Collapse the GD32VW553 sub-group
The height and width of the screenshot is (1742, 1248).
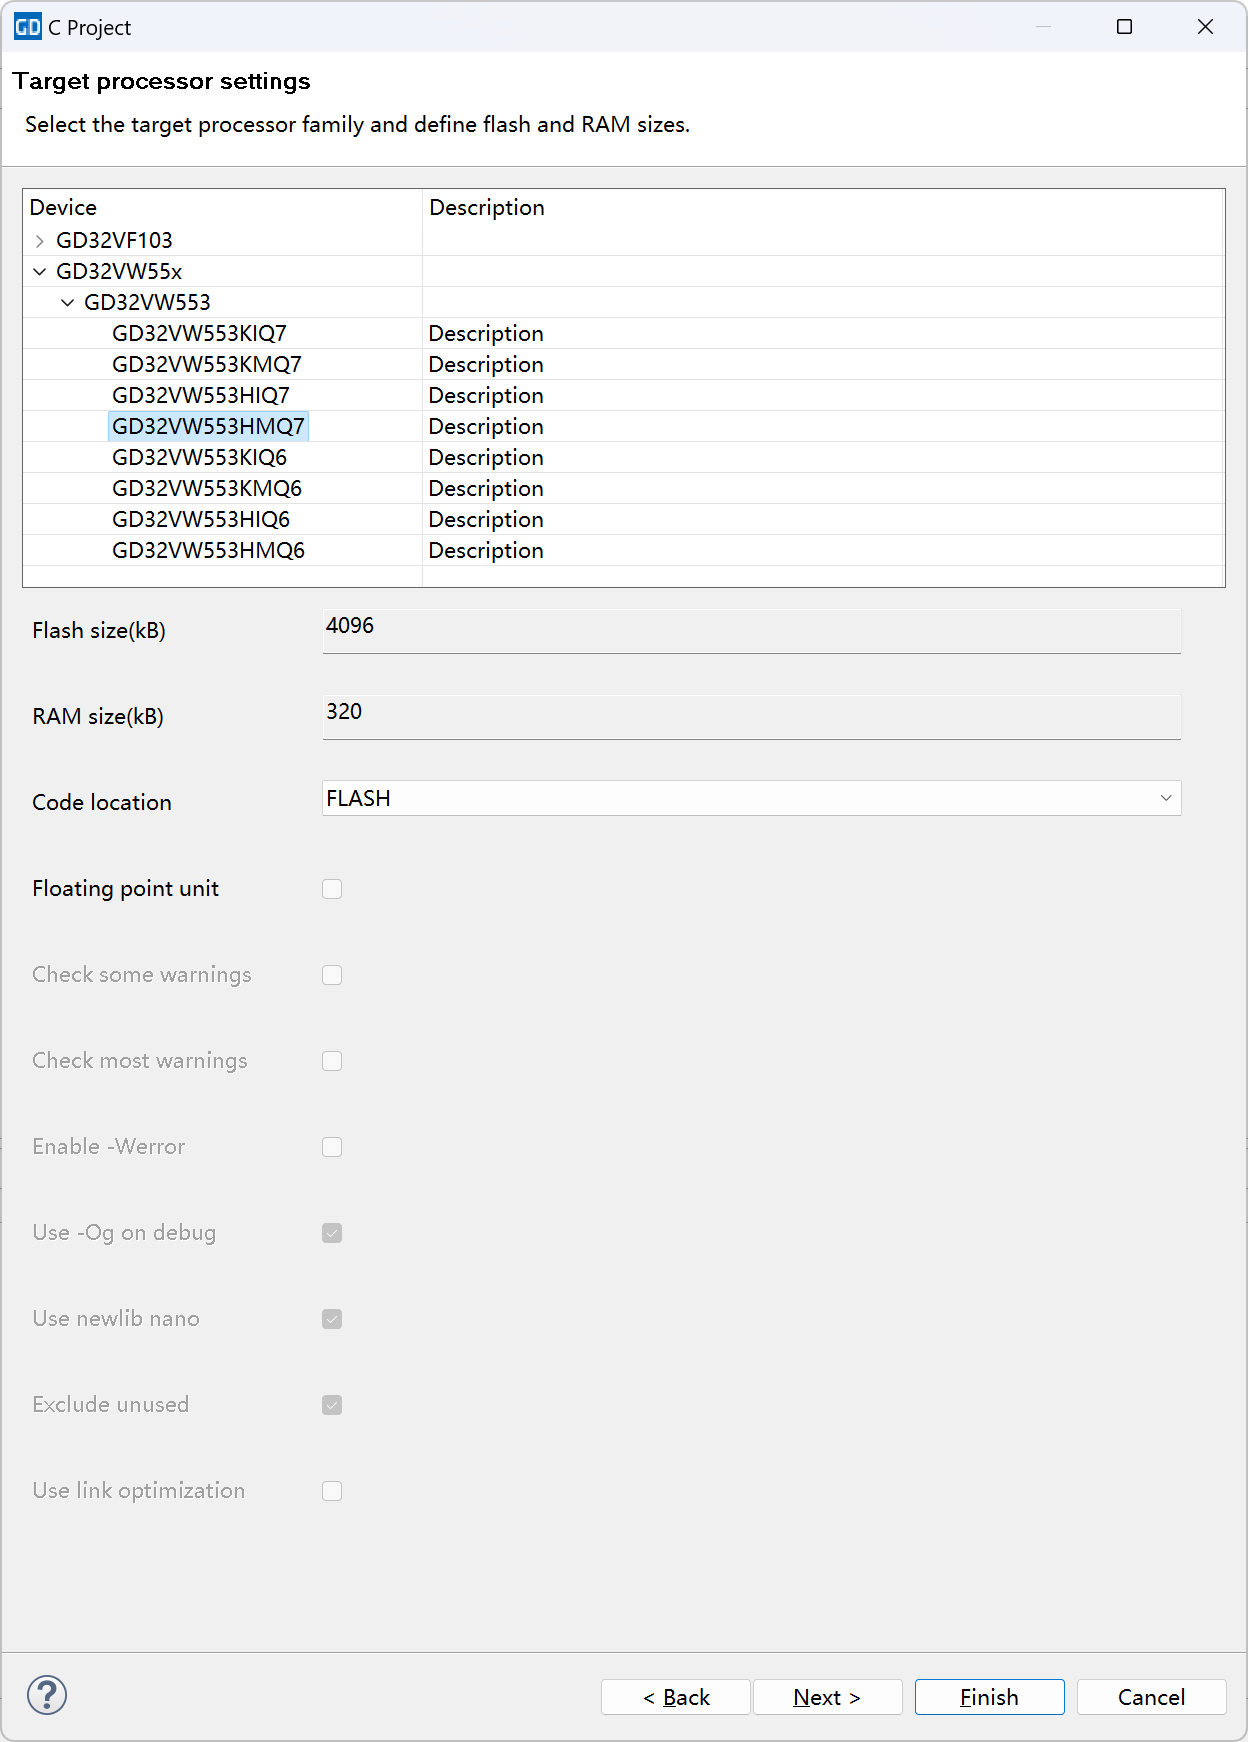click(68, 303)
